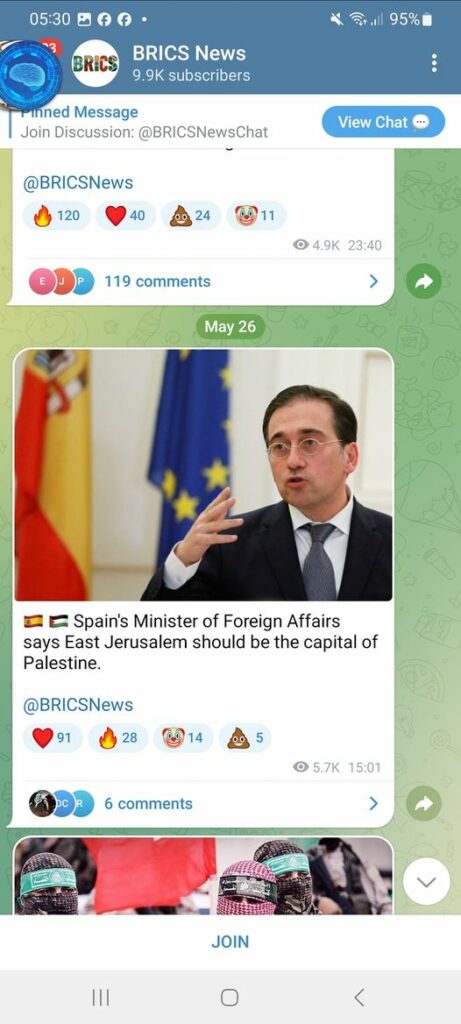Jump to latest with the down-arrow button
The image size is (461, 1024).
click(x=426, y=882)
